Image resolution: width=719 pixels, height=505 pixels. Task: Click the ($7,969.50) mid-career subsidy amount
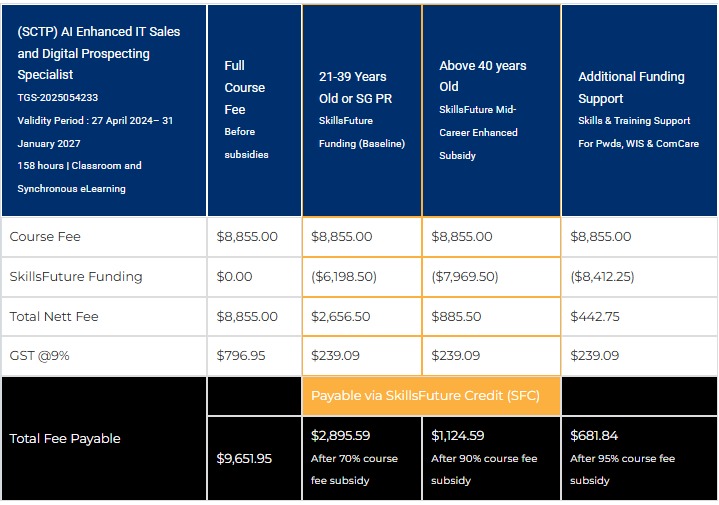click(x=465, y=277)
